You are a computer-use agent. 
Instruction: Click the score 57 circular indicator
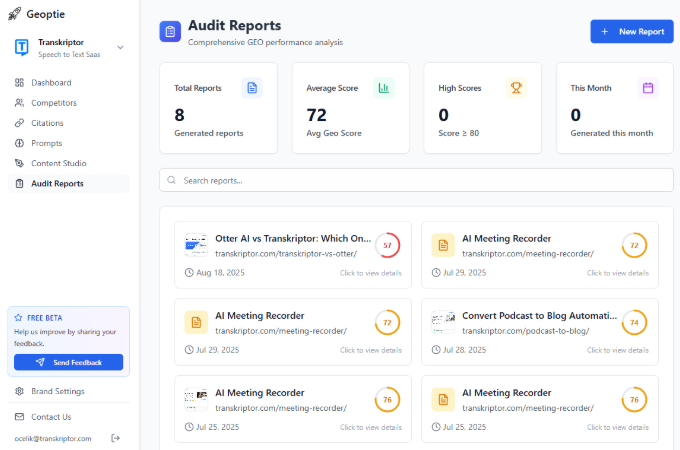click(387, 245)
